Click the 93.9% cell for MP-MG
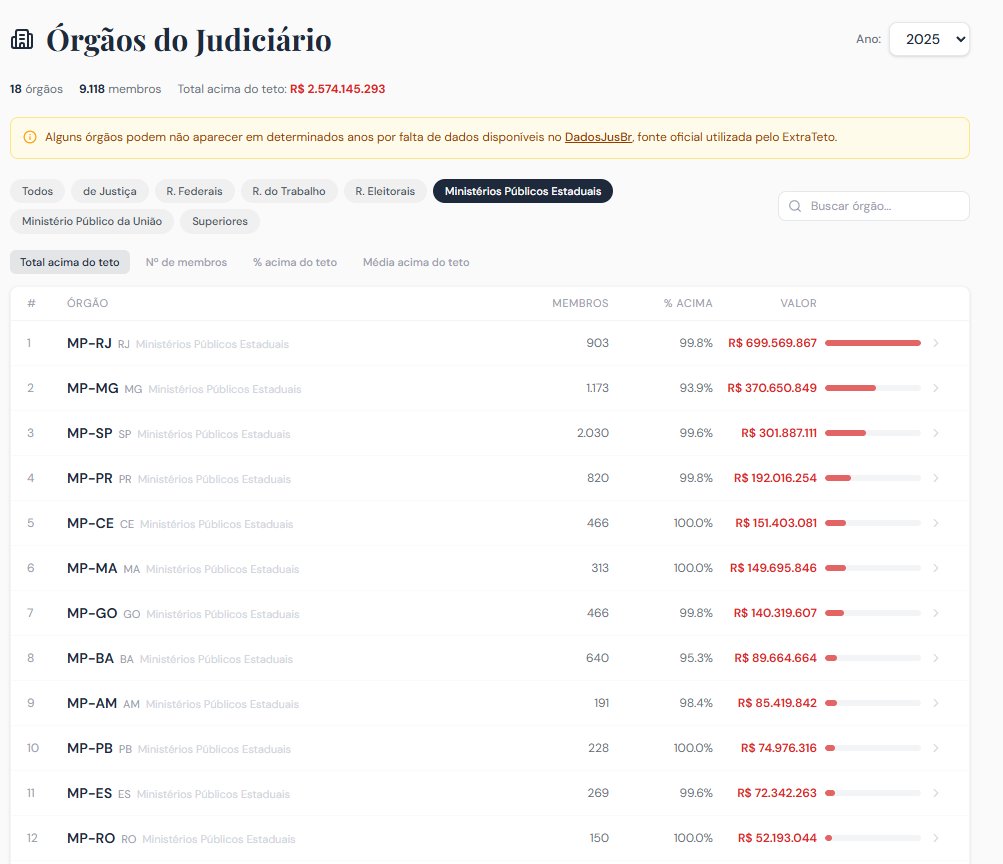This screenshot has height=864, width=1003. pyautogui.click(x=696, y=388)
